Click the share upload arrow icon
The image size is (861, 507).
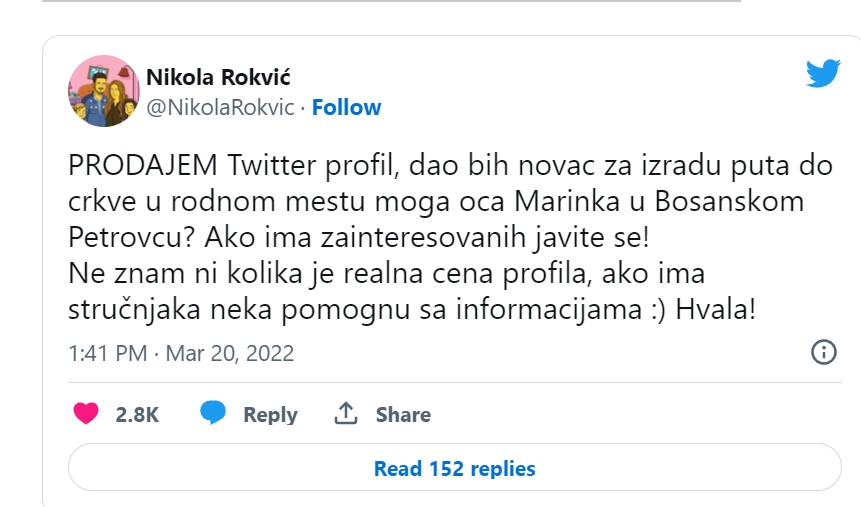tap(346, 414)
